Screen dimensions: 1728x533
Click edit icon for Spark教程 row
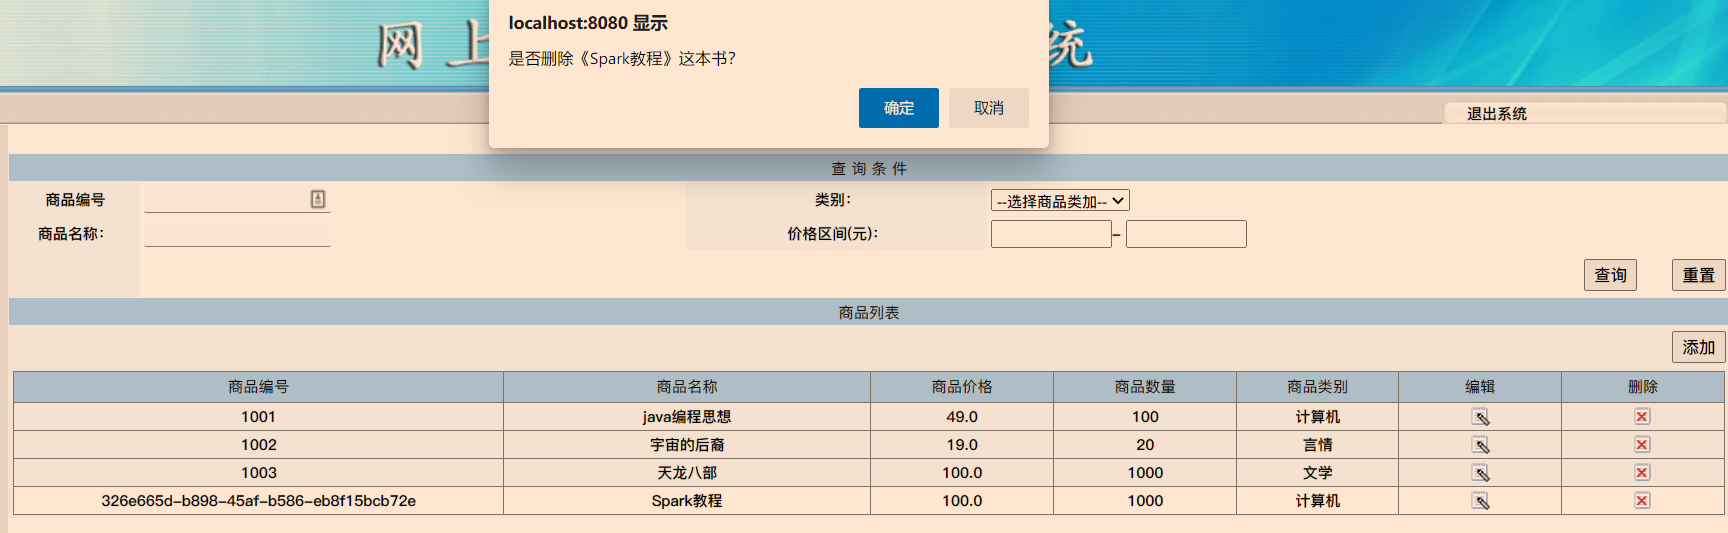pos(1480,501)
